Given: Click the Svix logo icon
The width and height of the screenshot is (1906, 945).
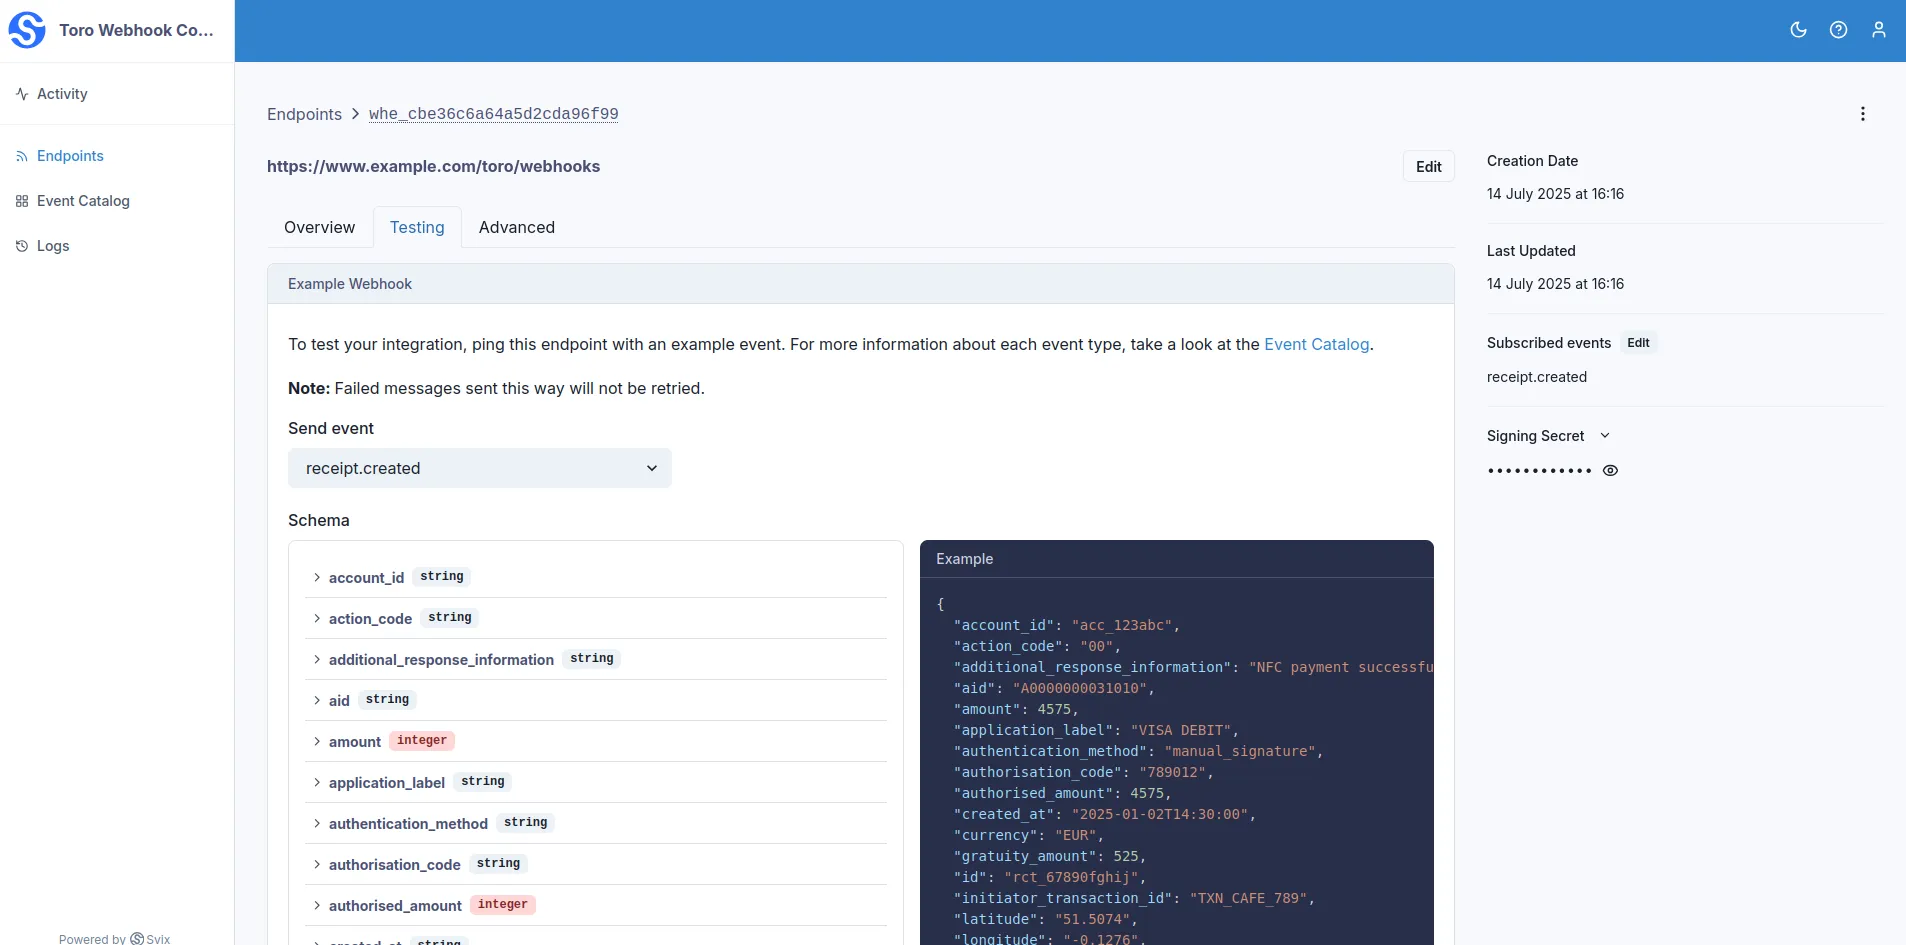Looking at the screenshot, I should 27,30.
